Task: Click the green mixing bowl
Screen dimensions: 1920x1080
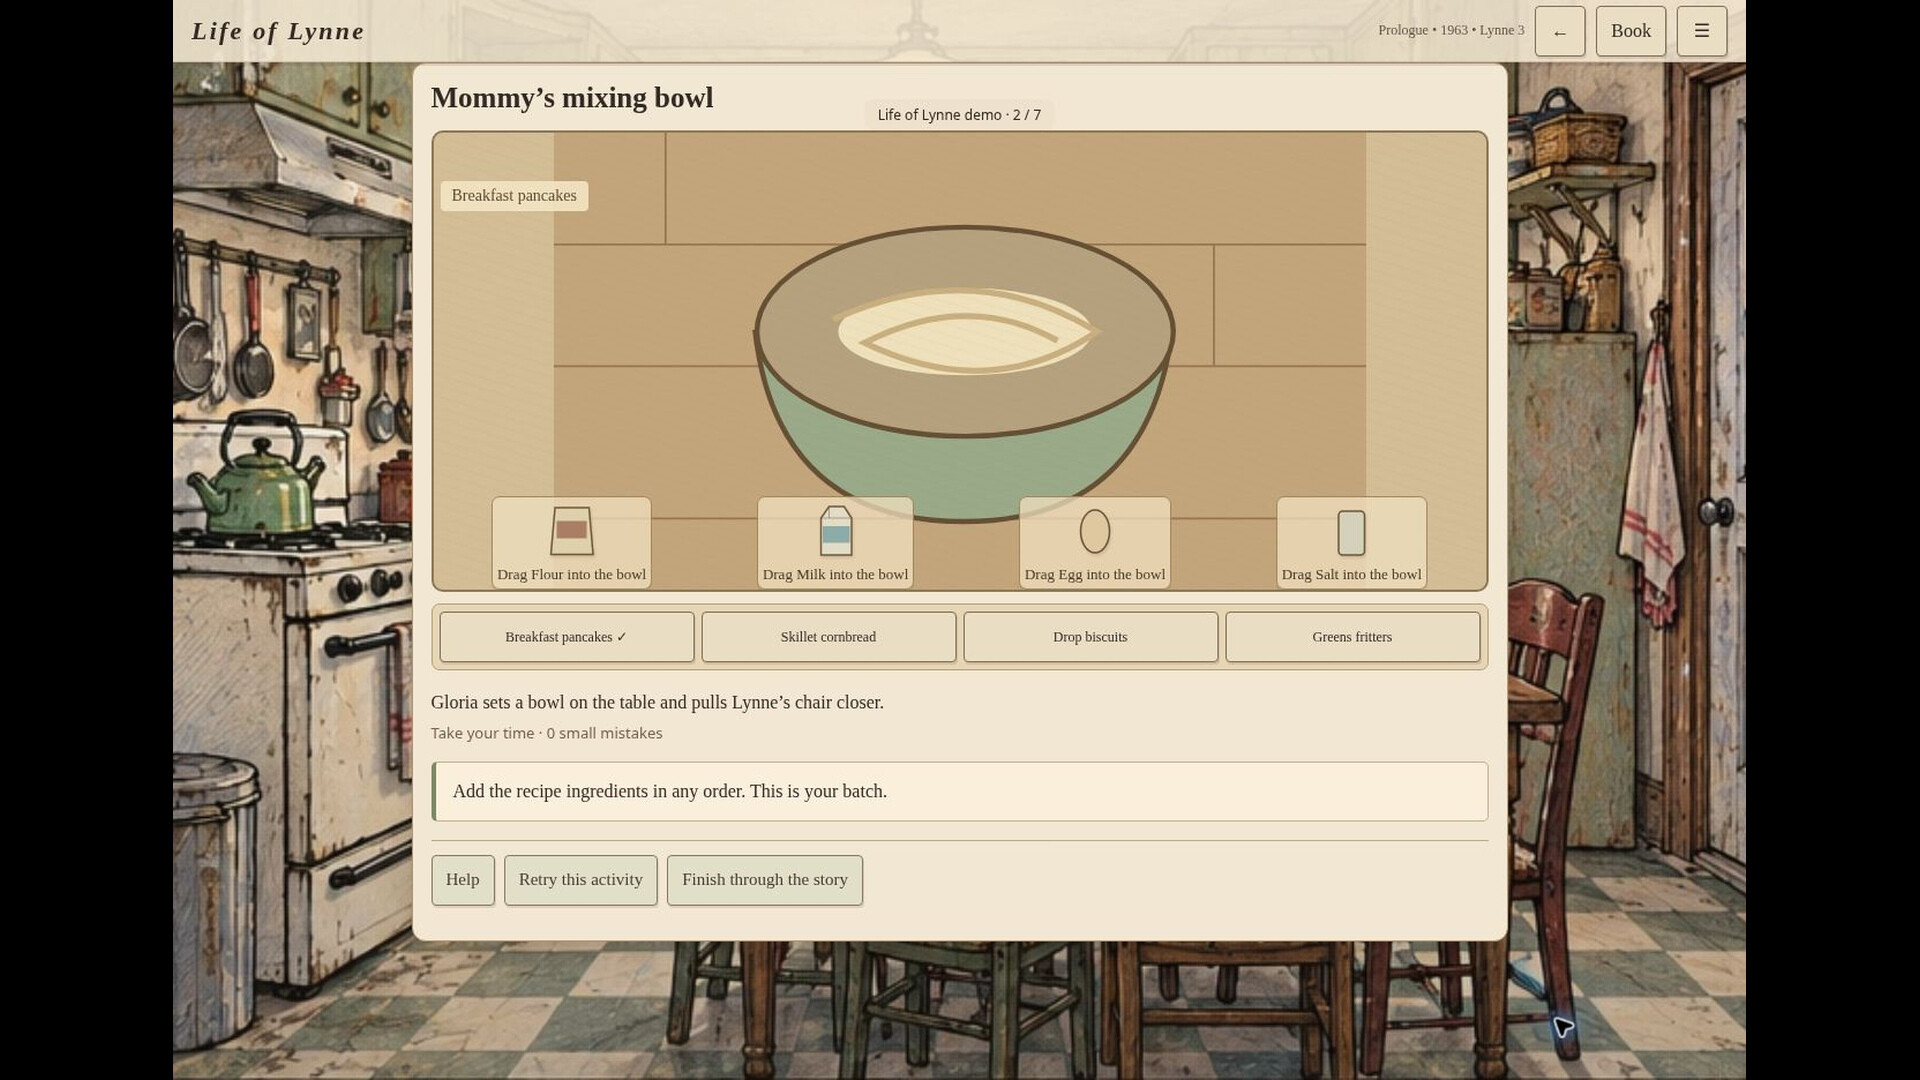Action: 963,373
